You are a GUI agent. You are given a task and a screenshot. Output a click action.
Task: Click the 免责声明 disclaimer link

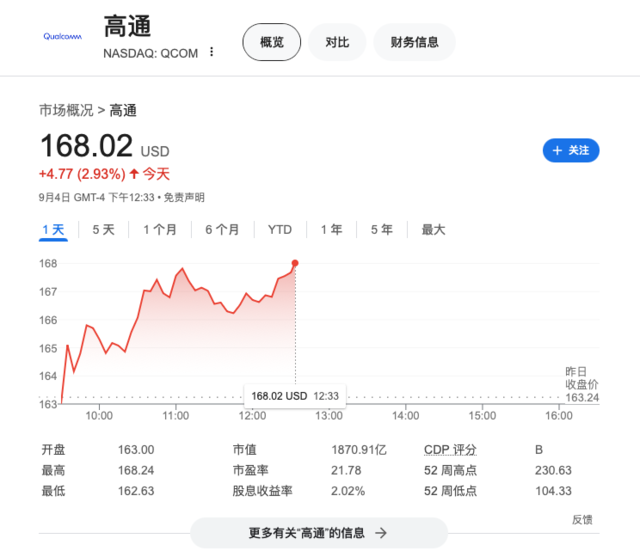184,198
